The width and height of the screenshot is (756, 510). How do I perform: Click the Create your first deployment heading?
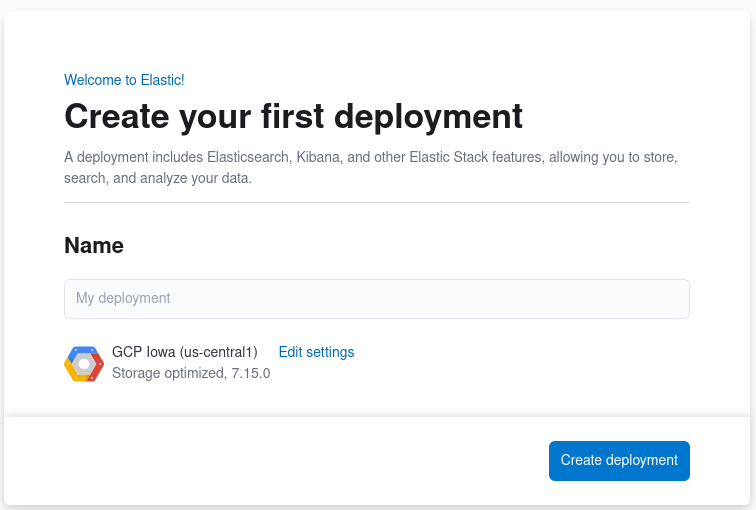pos(293,117)
